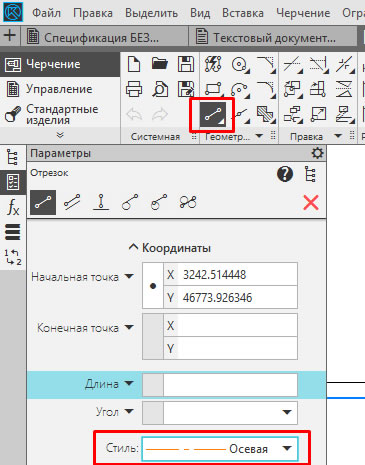Toggle the Длина fixation box
365x465 pixels.
(x=153, y=385)
